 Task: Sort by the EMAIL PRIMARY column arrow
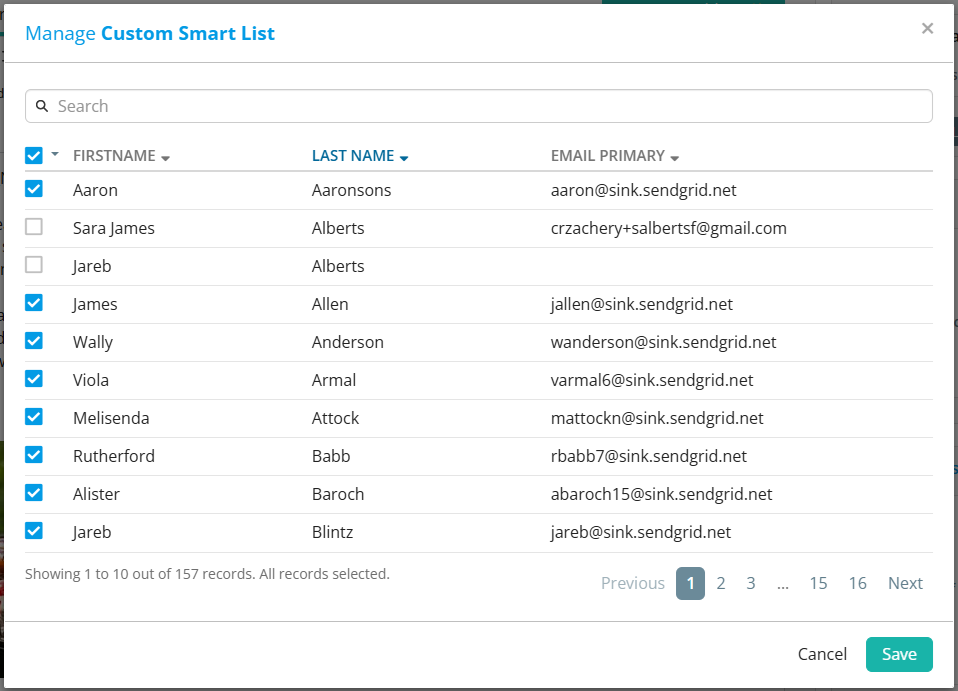(675, 158)
